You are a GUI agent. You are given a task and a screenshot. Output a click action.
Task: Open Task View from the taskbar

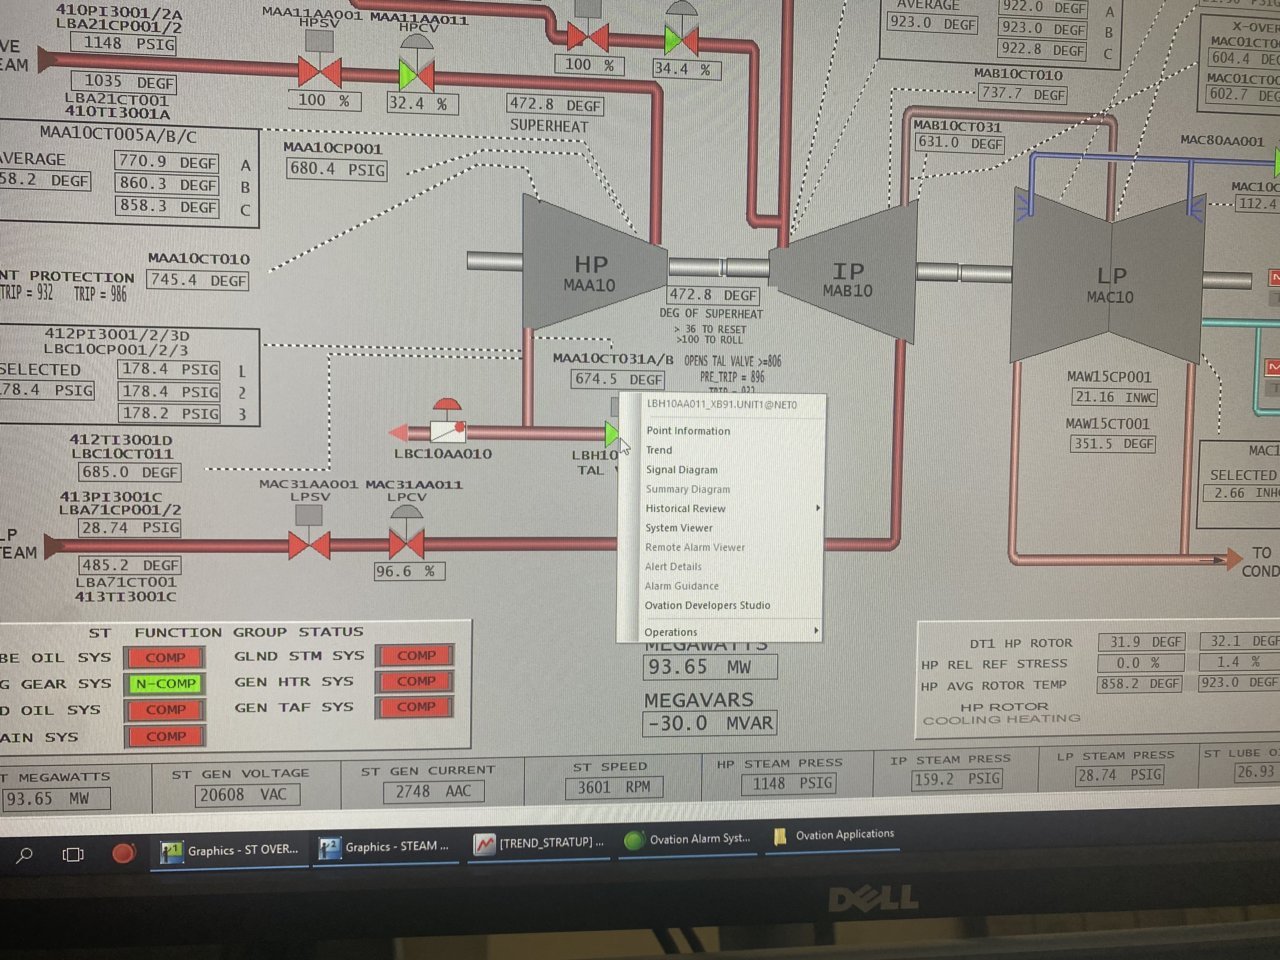click(73, 854)
